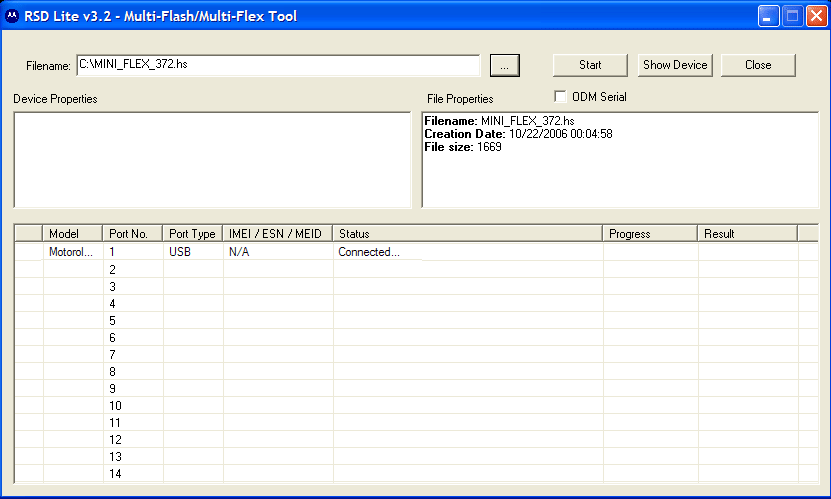Select the Motorol... model cell
831x499 pixels.
click(x=73, y=252)
